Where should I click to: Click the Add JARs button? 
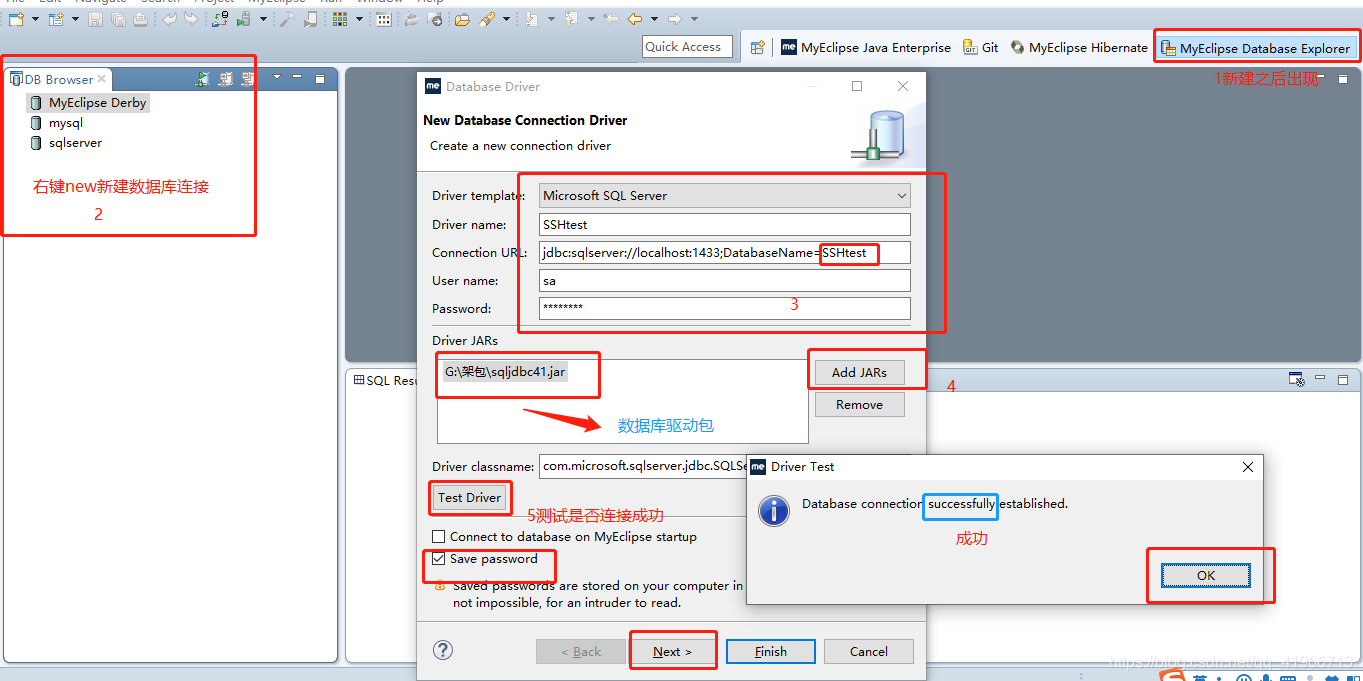point(859,372)
